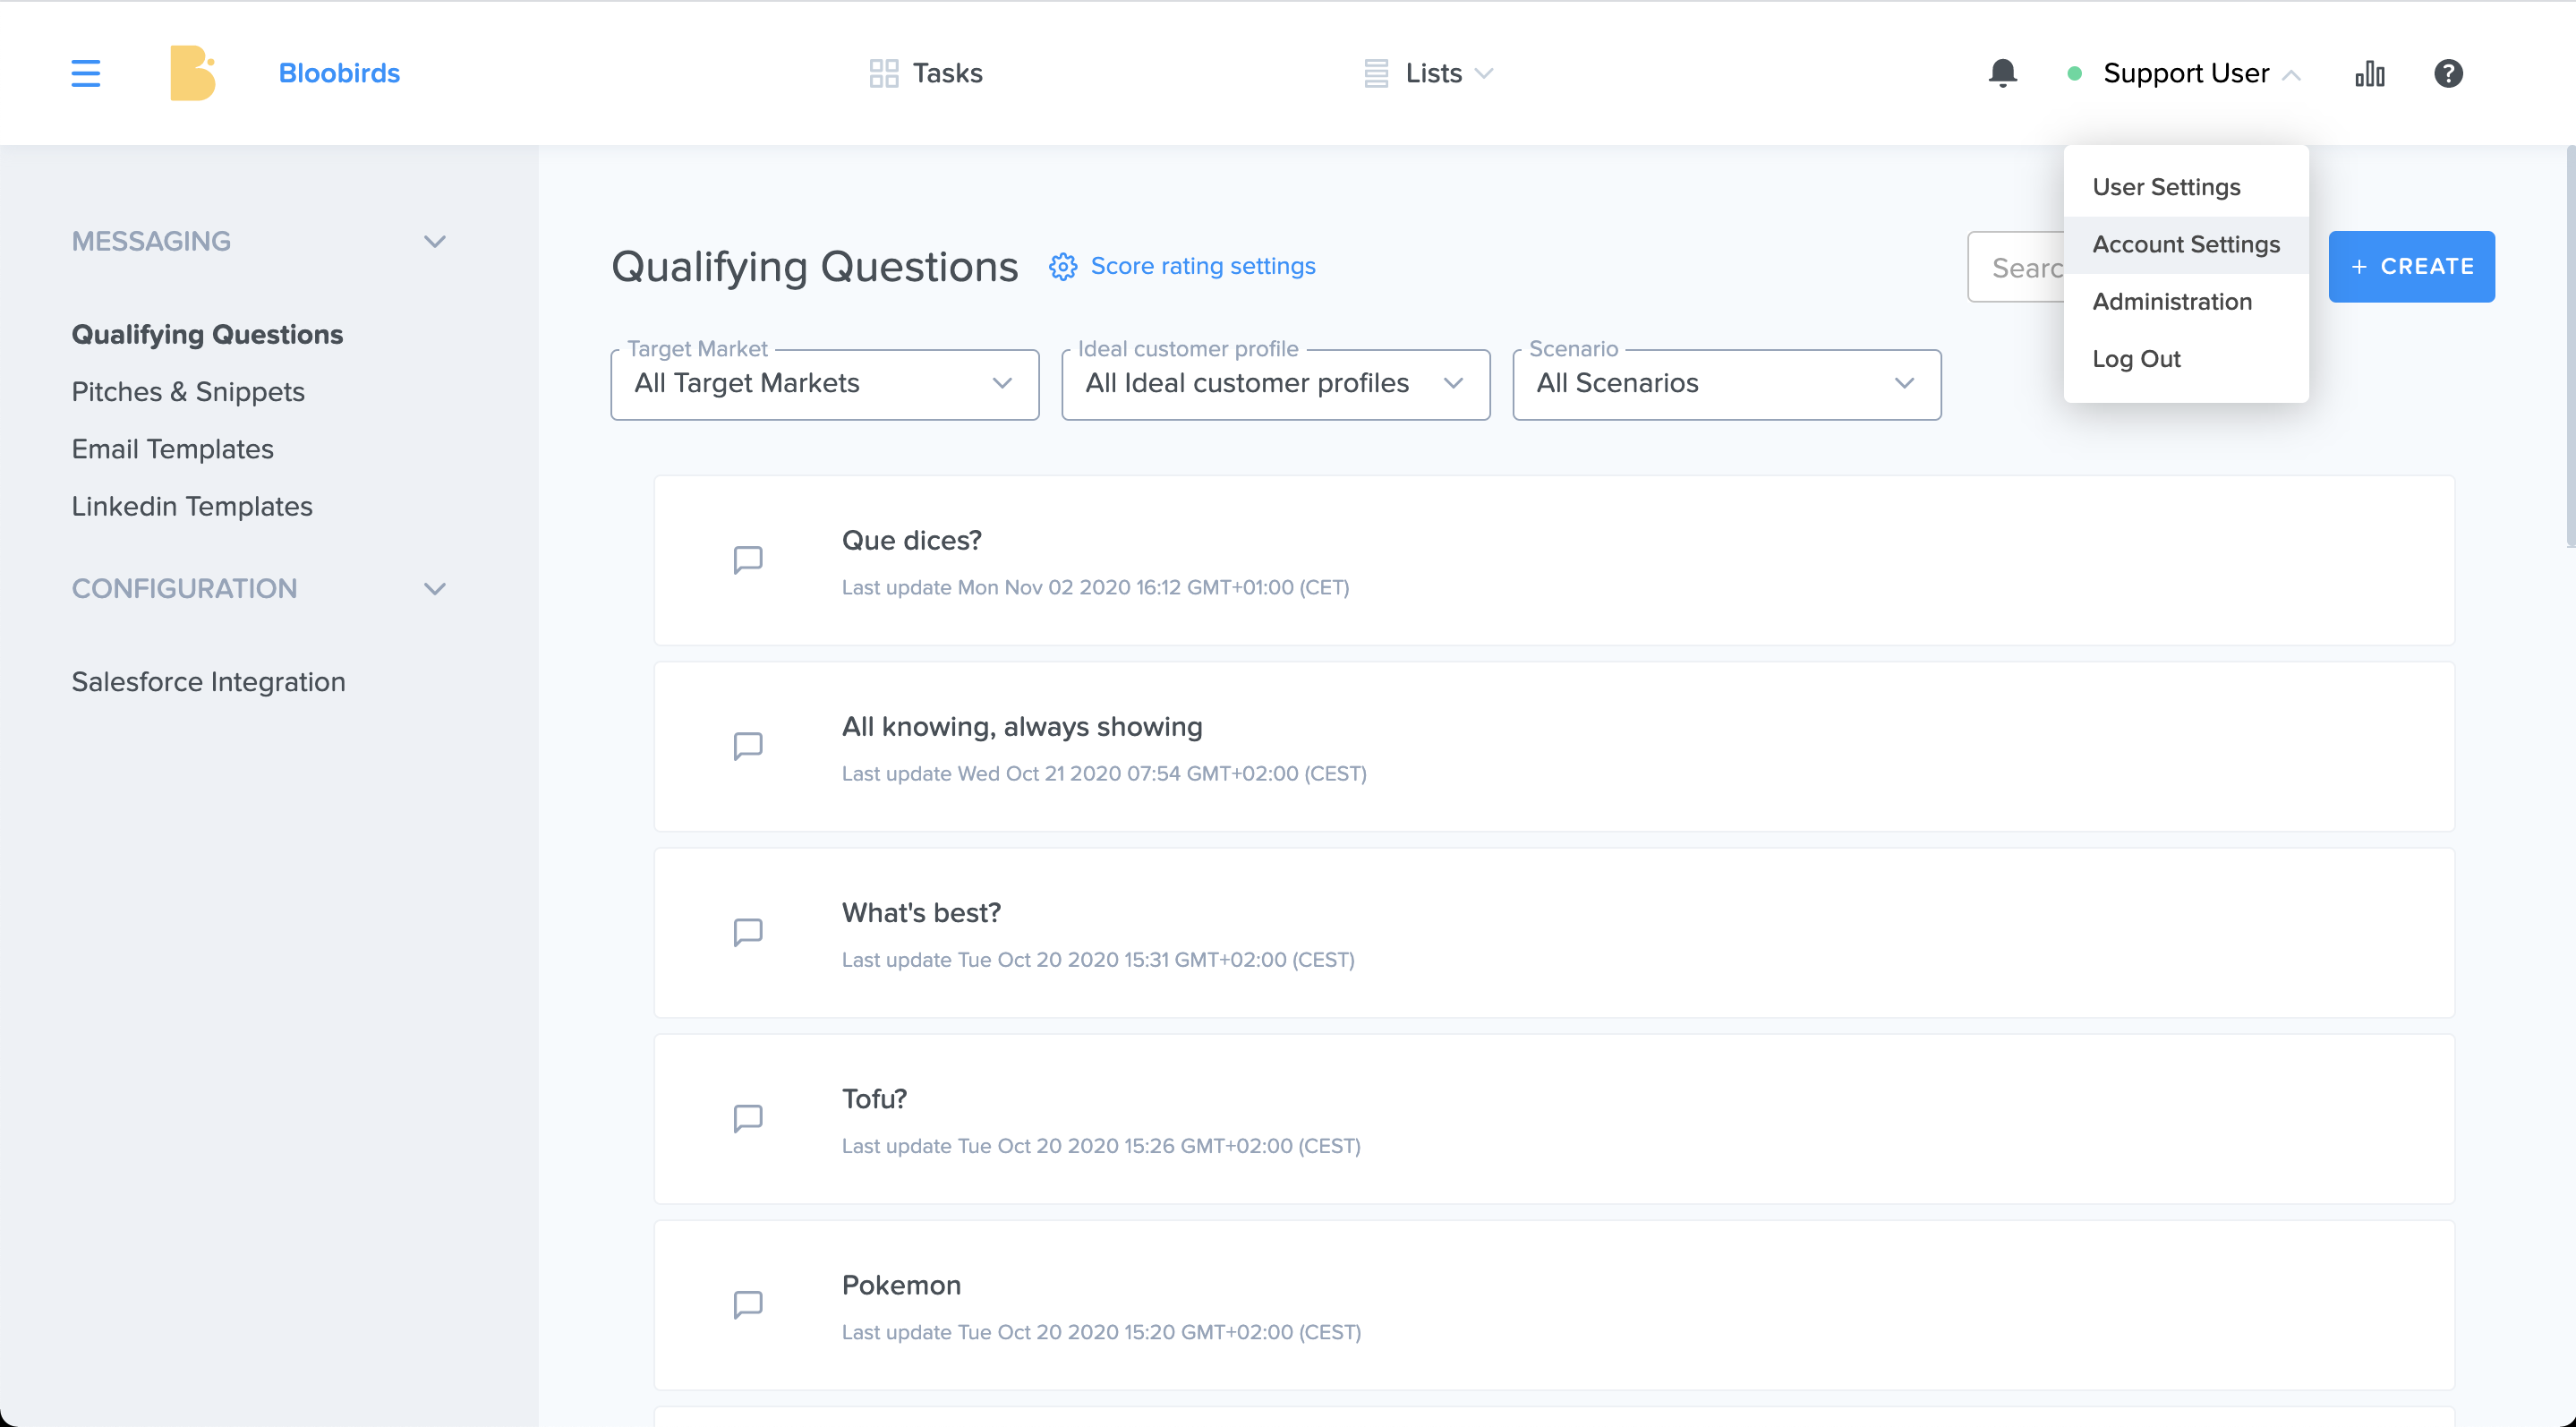Click the Bloobirds brand link

(339, 73)
